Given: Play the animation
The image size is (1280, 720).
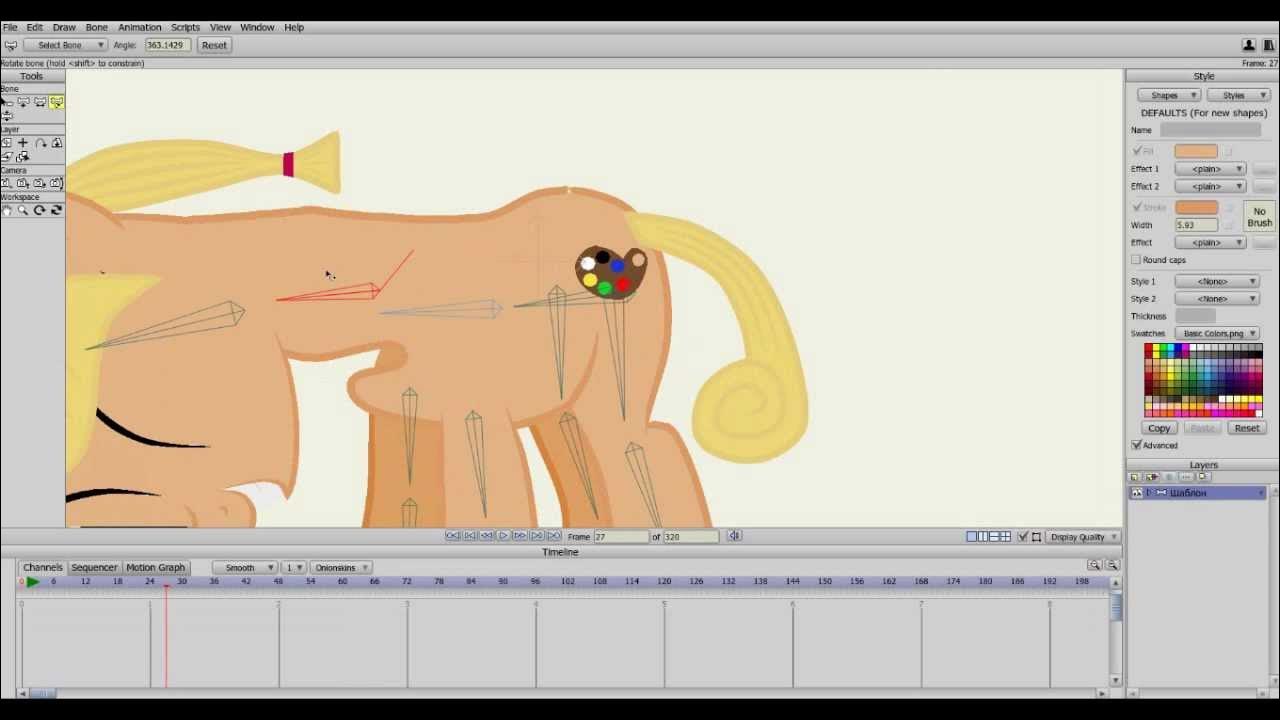Looking at the screenshot, I should (x=503, y=536).
